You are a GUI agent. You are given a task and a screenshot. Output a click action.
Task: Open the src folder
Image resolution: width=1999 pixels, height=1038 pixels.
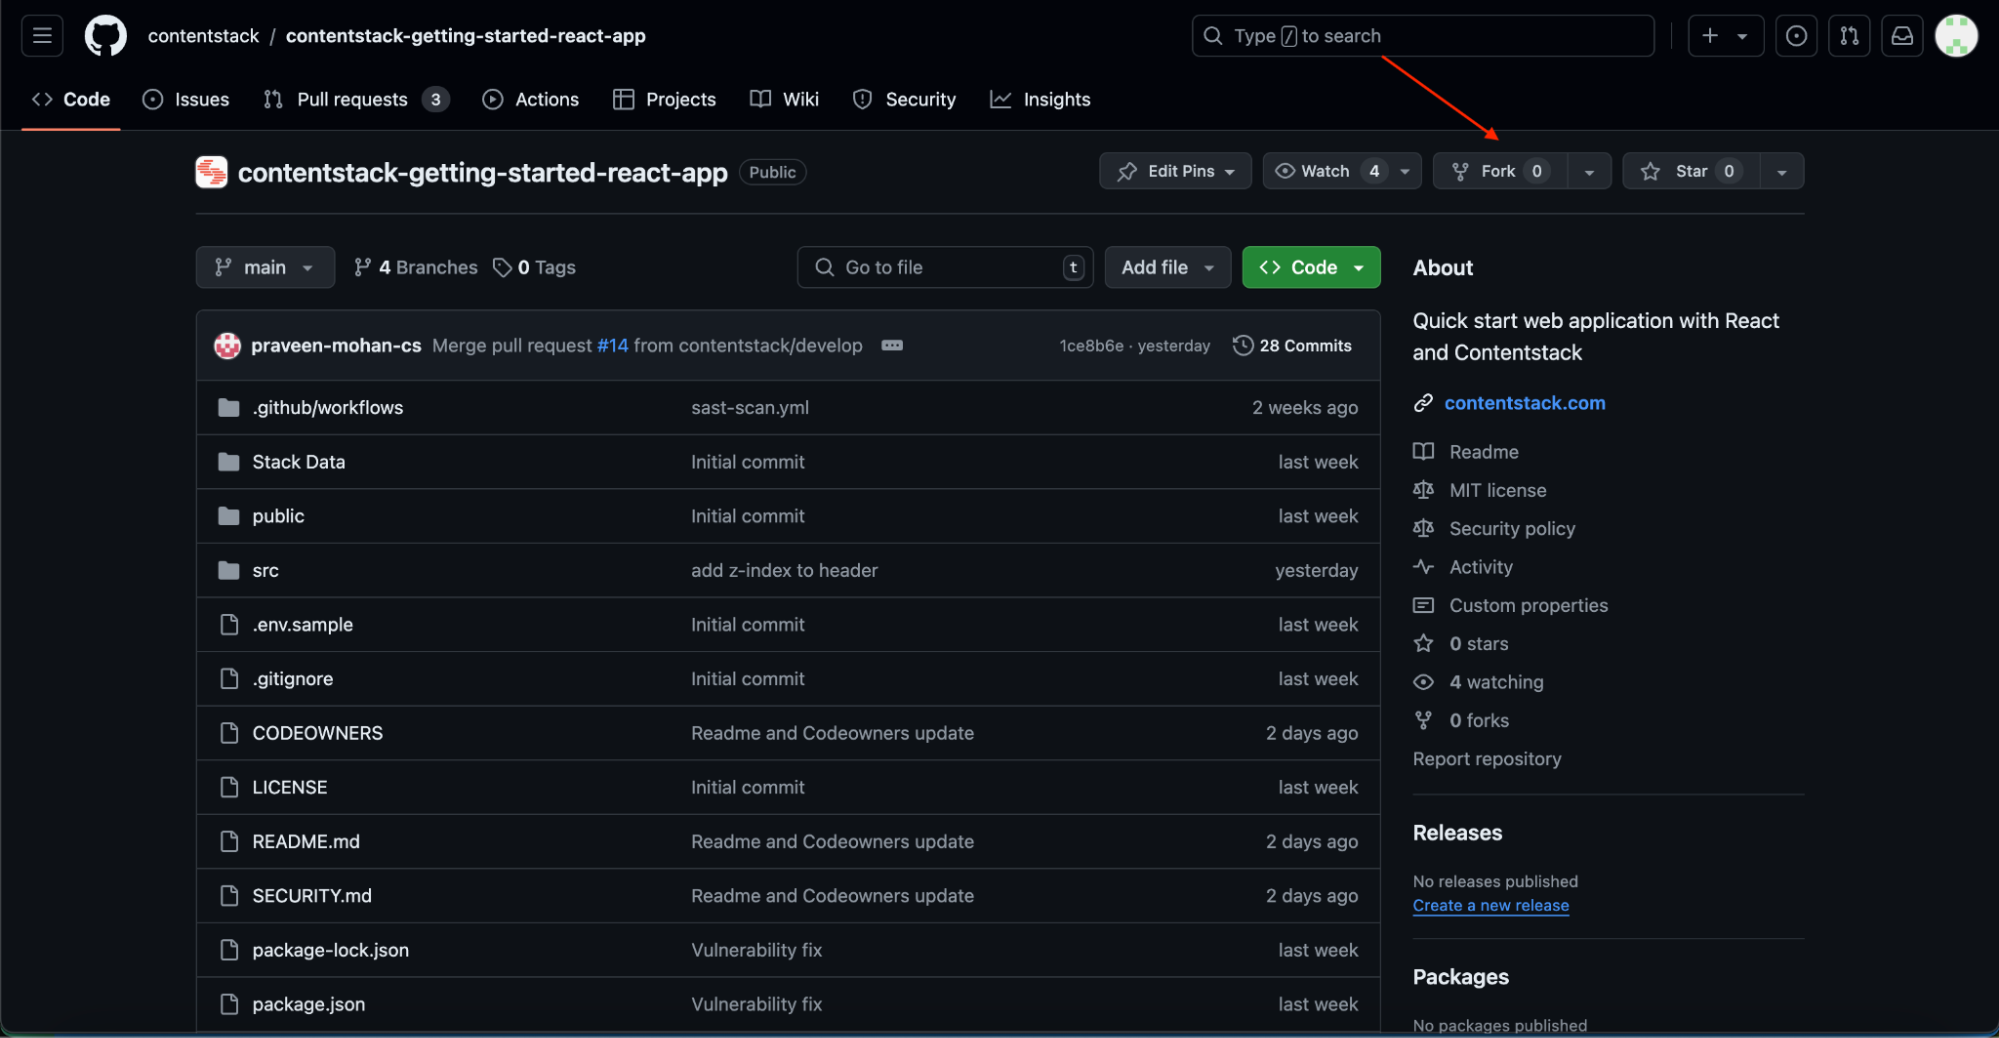point(265,570)
